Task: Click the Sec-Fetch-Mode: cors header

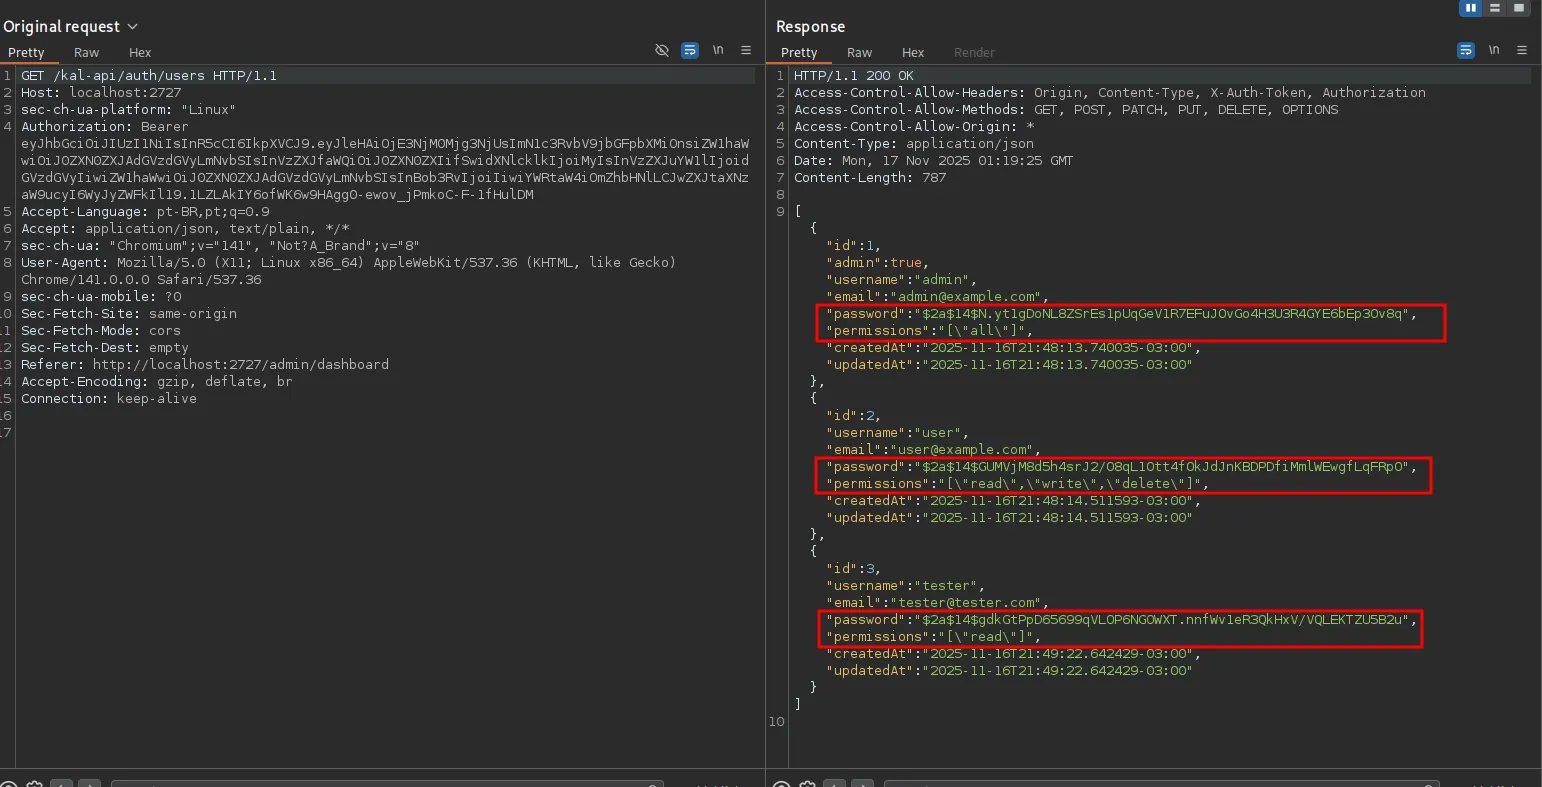Action: click(101, 331)
